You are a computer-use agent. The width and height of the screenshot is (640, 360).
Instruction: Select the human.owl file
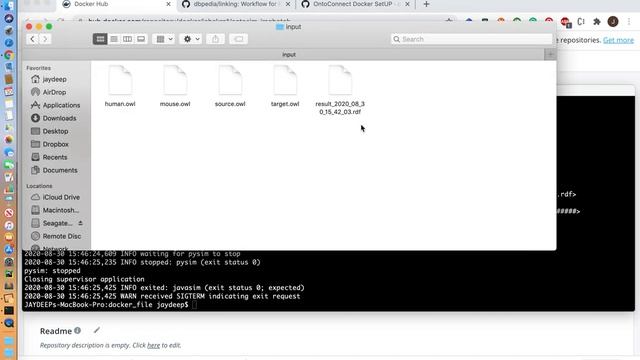(x=120, y=87)
